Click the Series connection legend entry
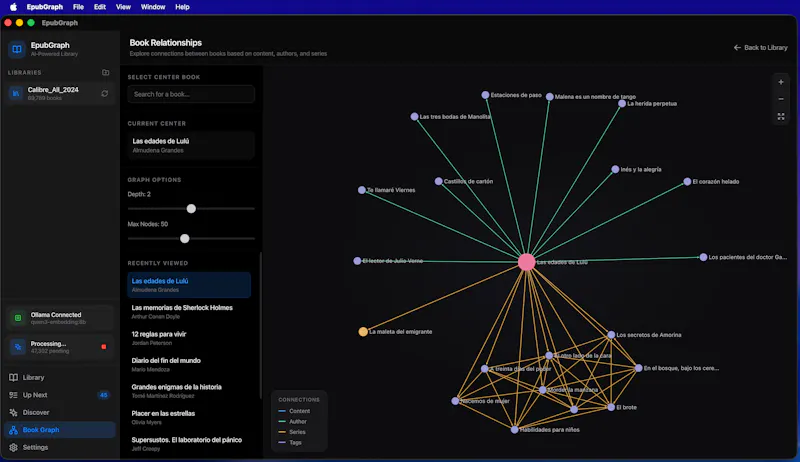 pos(292,432)
